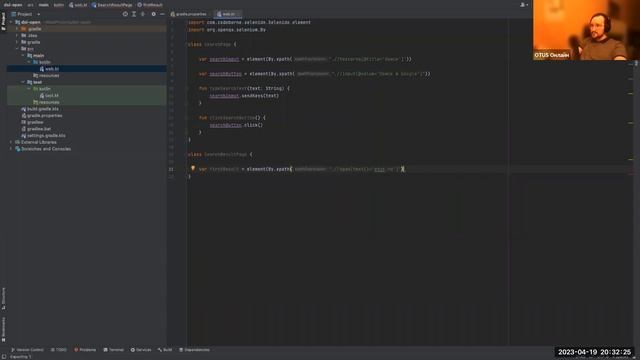640x360 pixels.
Task: Open Problems tool window
Action: (x=85, y=350)
